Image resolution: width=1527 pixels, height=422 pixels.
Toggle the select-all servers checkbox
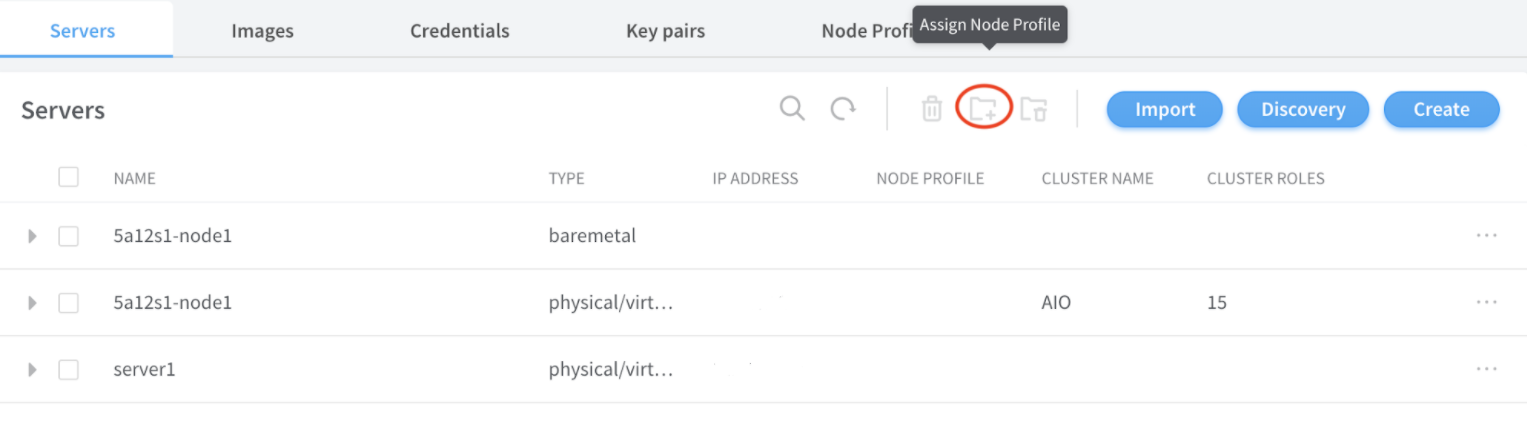68,178
